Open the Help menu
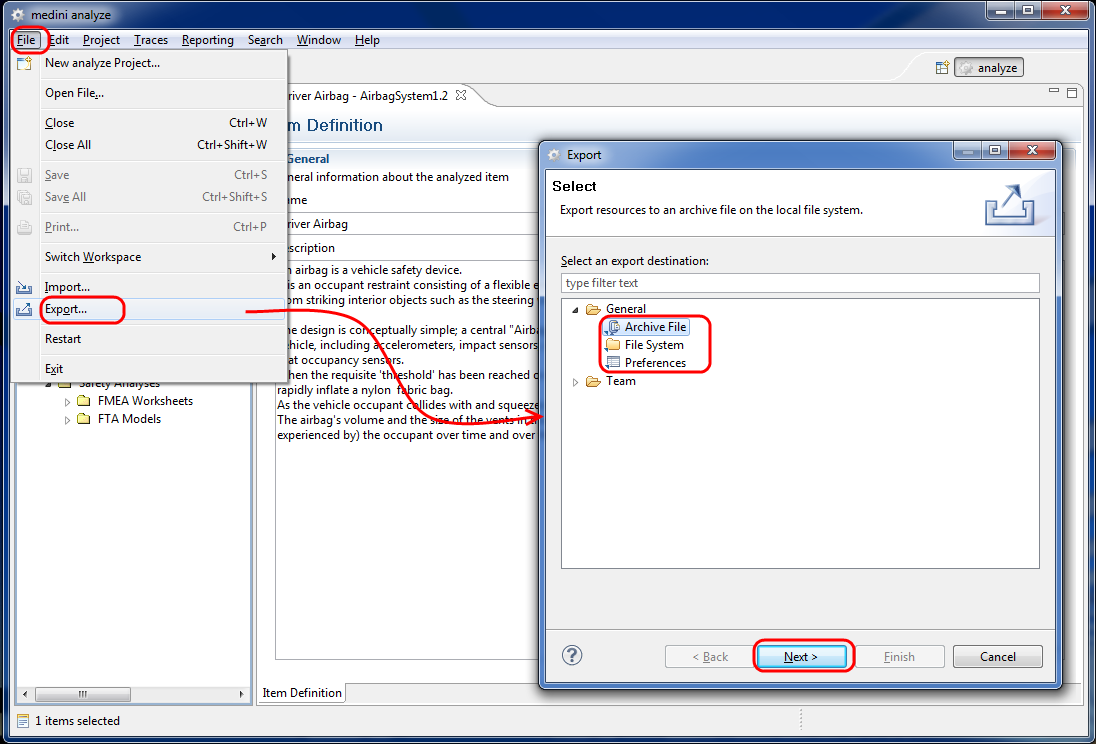This screenshot has height=744, width=1096. pos(367,40)
